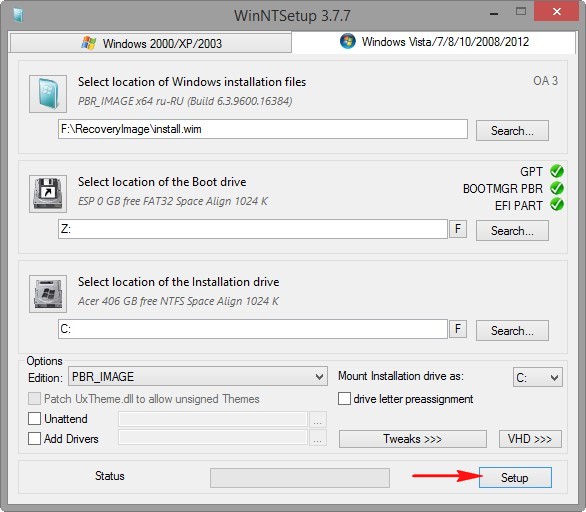
Task: Click the F format button beside Z: drive
Action: 458,229
